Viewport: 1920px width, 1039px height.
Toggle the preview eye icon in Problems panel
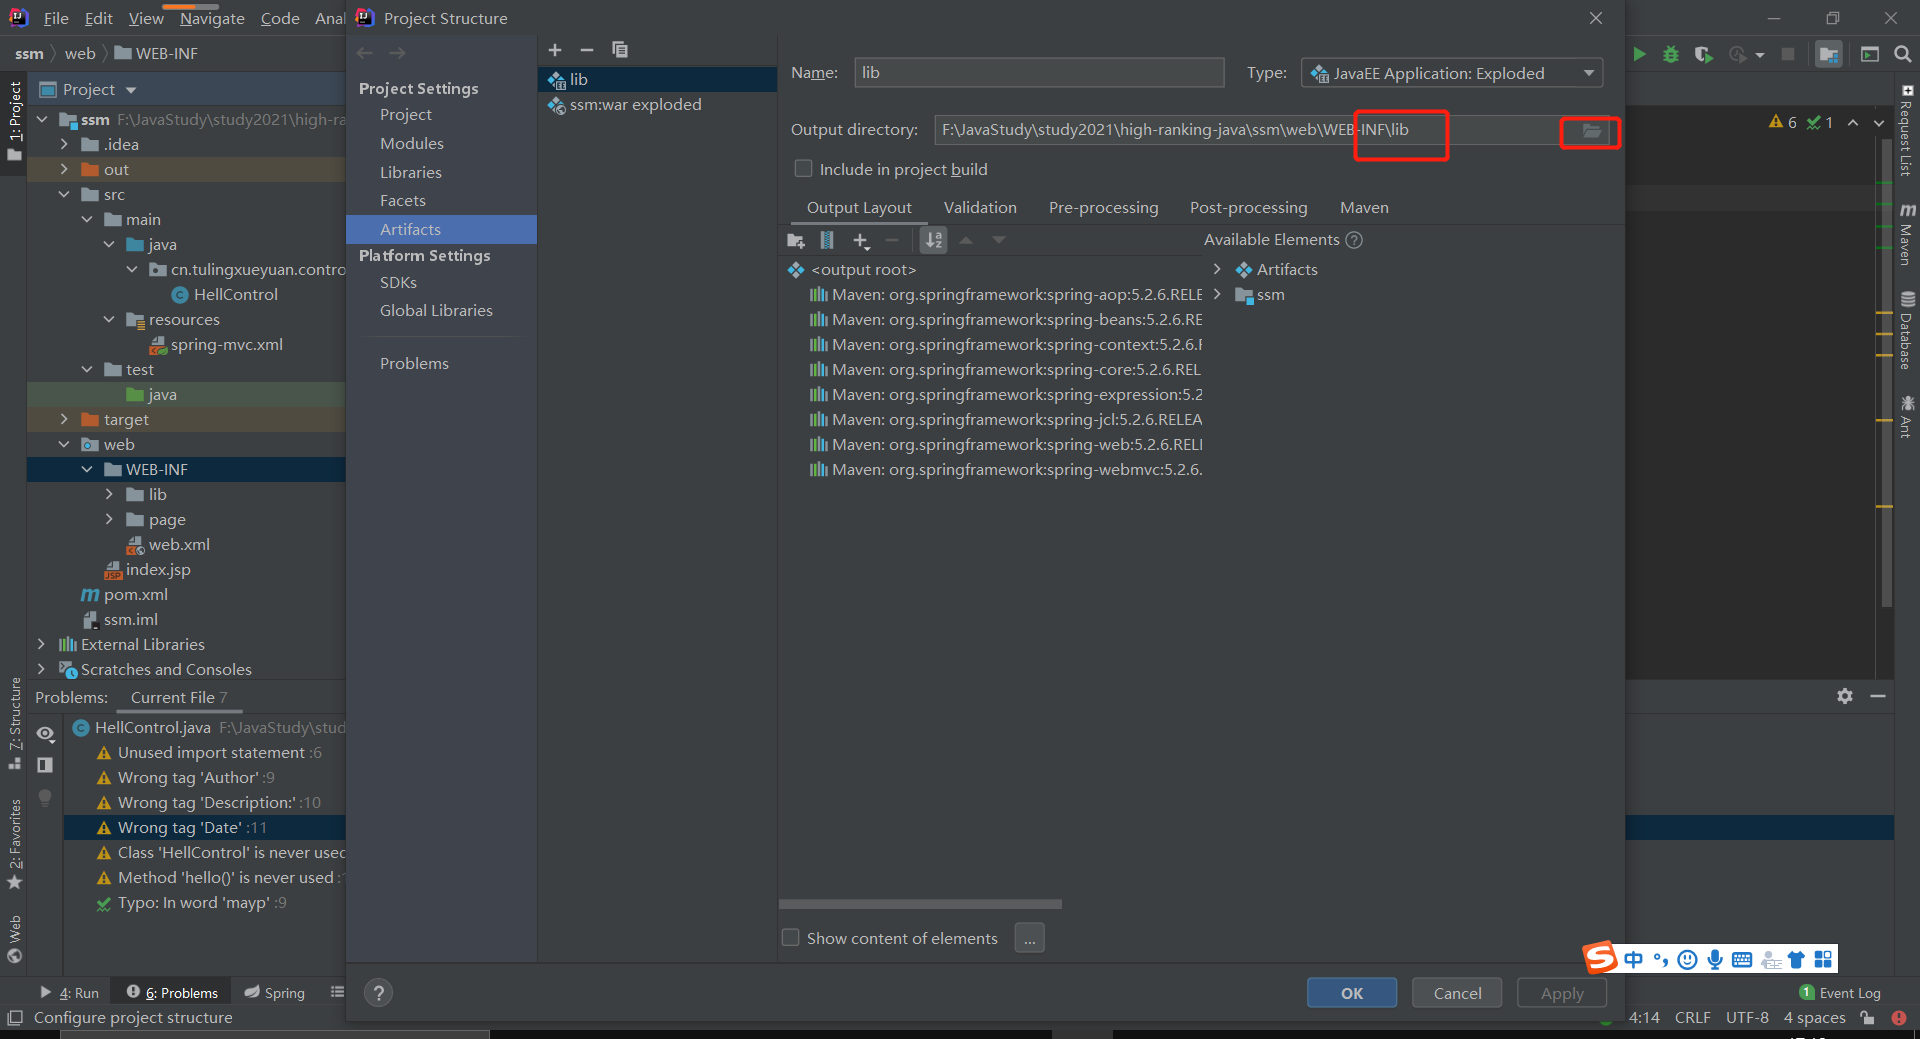click(x=45, y=733)
